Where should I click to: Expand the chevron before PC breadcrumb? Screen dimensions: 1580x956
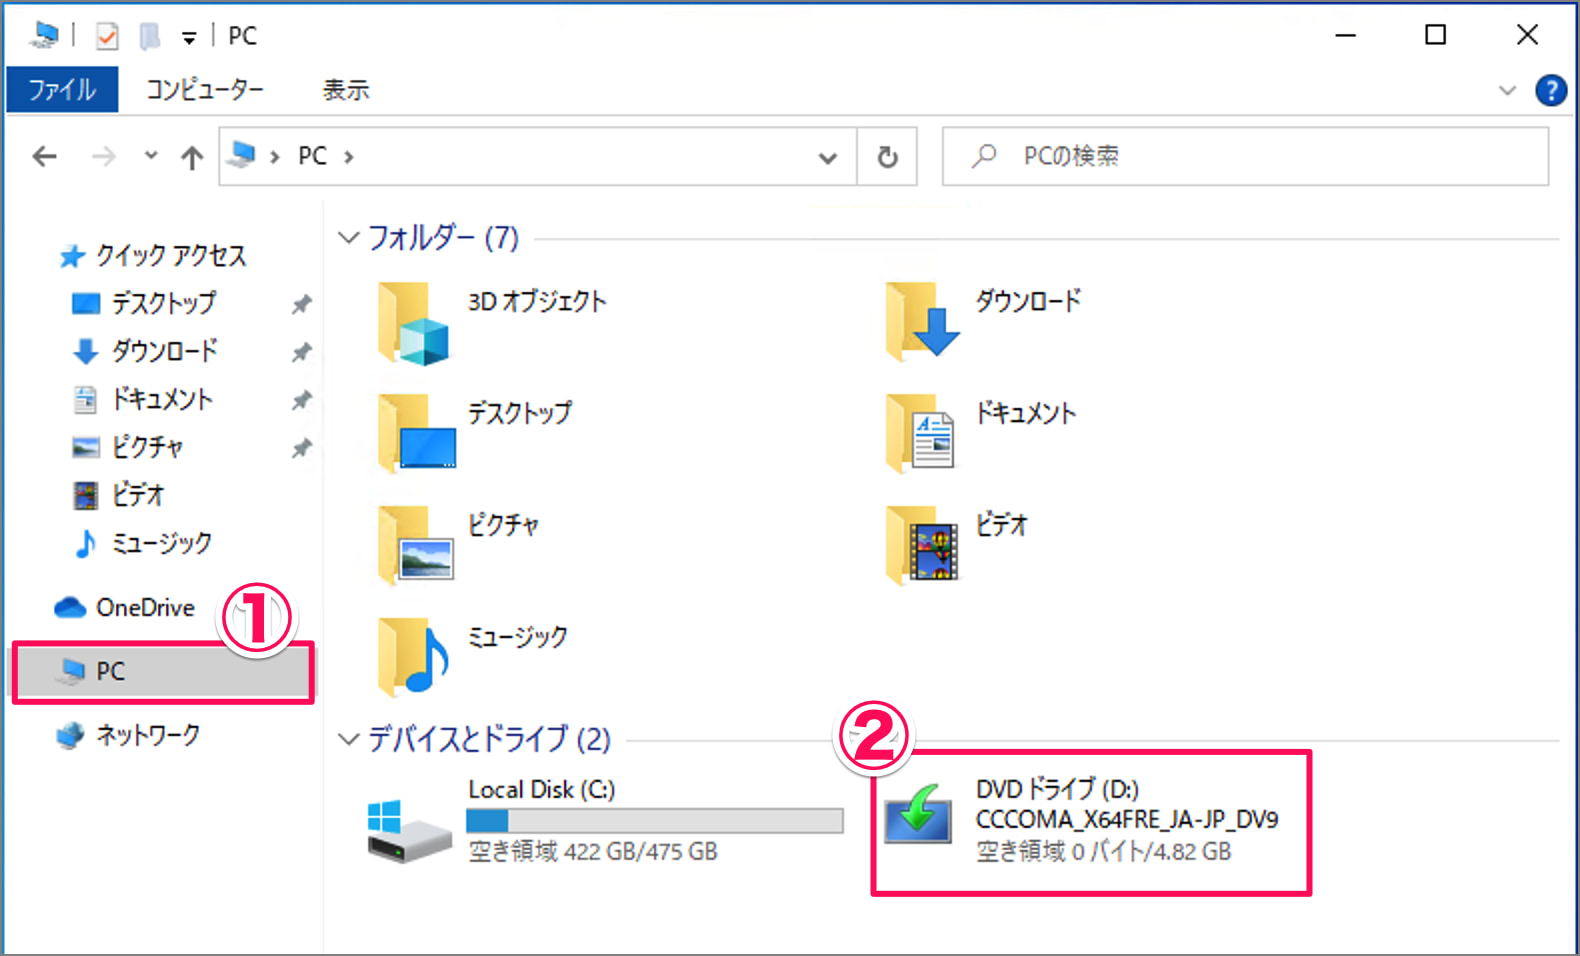tap(274, 157)
